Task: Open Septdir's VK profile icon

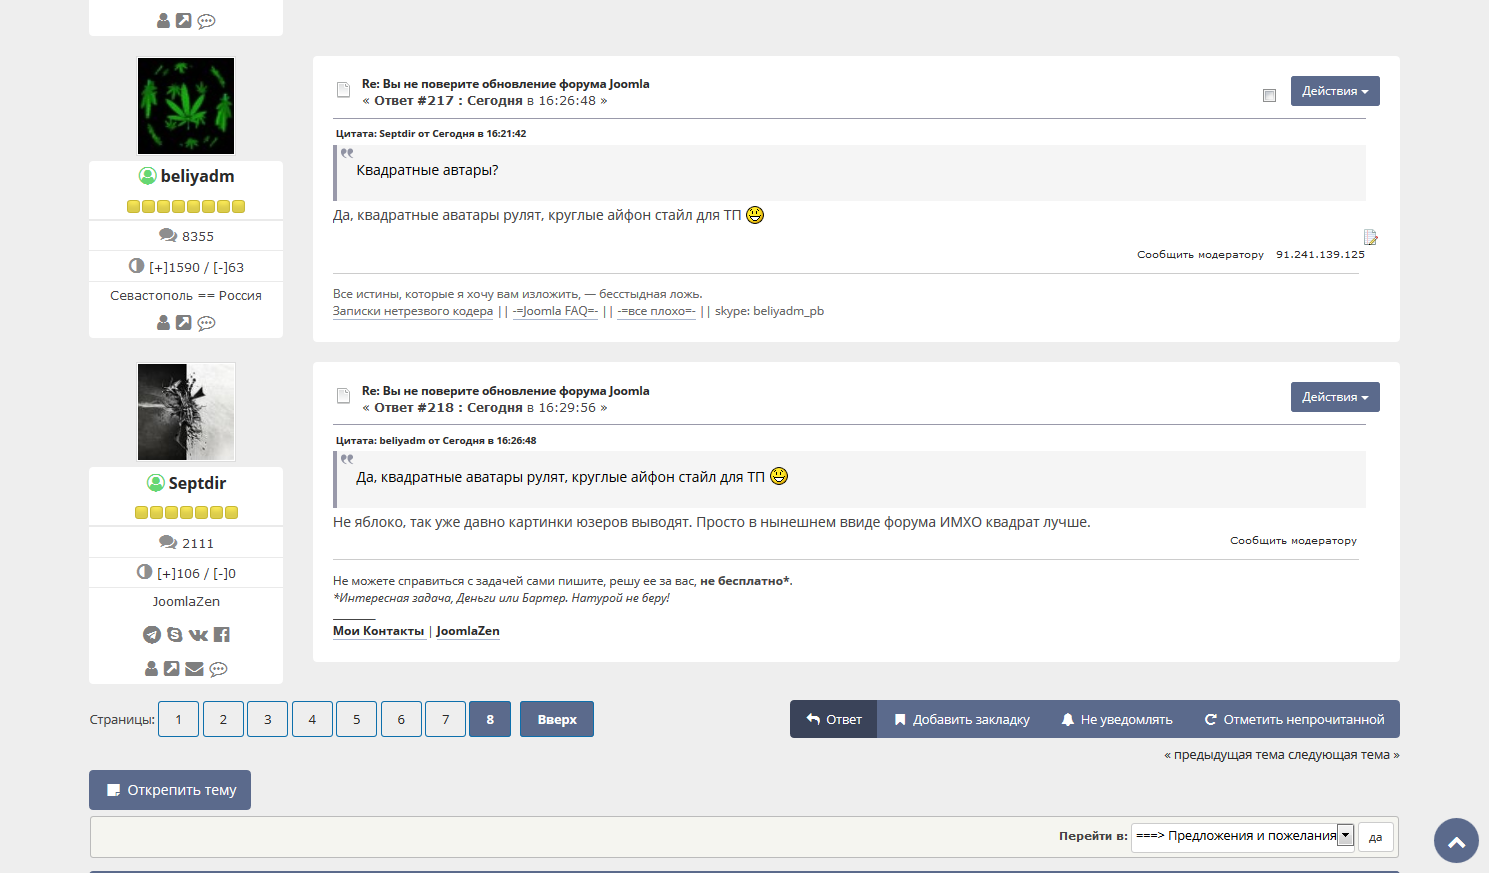Action: pos(198,635)
